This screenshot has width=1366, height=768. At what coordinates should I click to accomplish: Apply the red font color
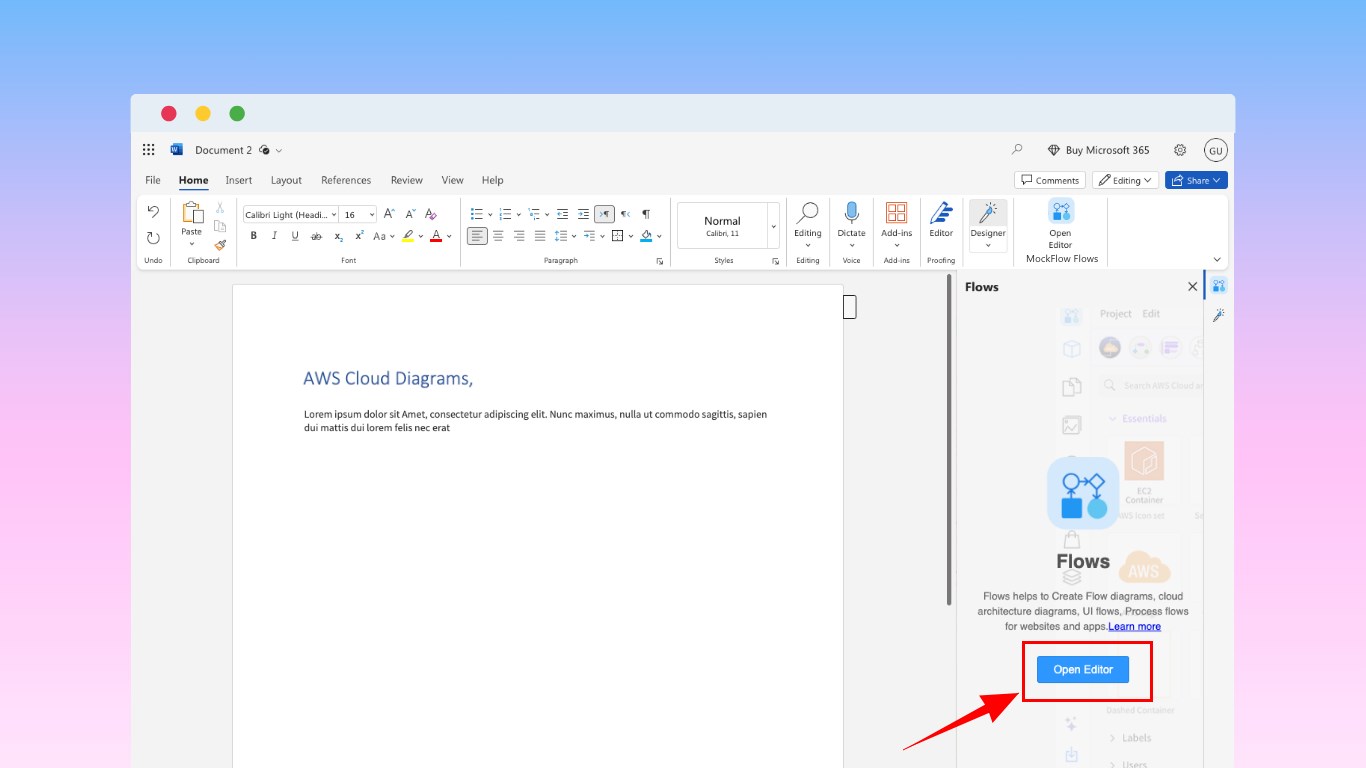pos(436,236)
